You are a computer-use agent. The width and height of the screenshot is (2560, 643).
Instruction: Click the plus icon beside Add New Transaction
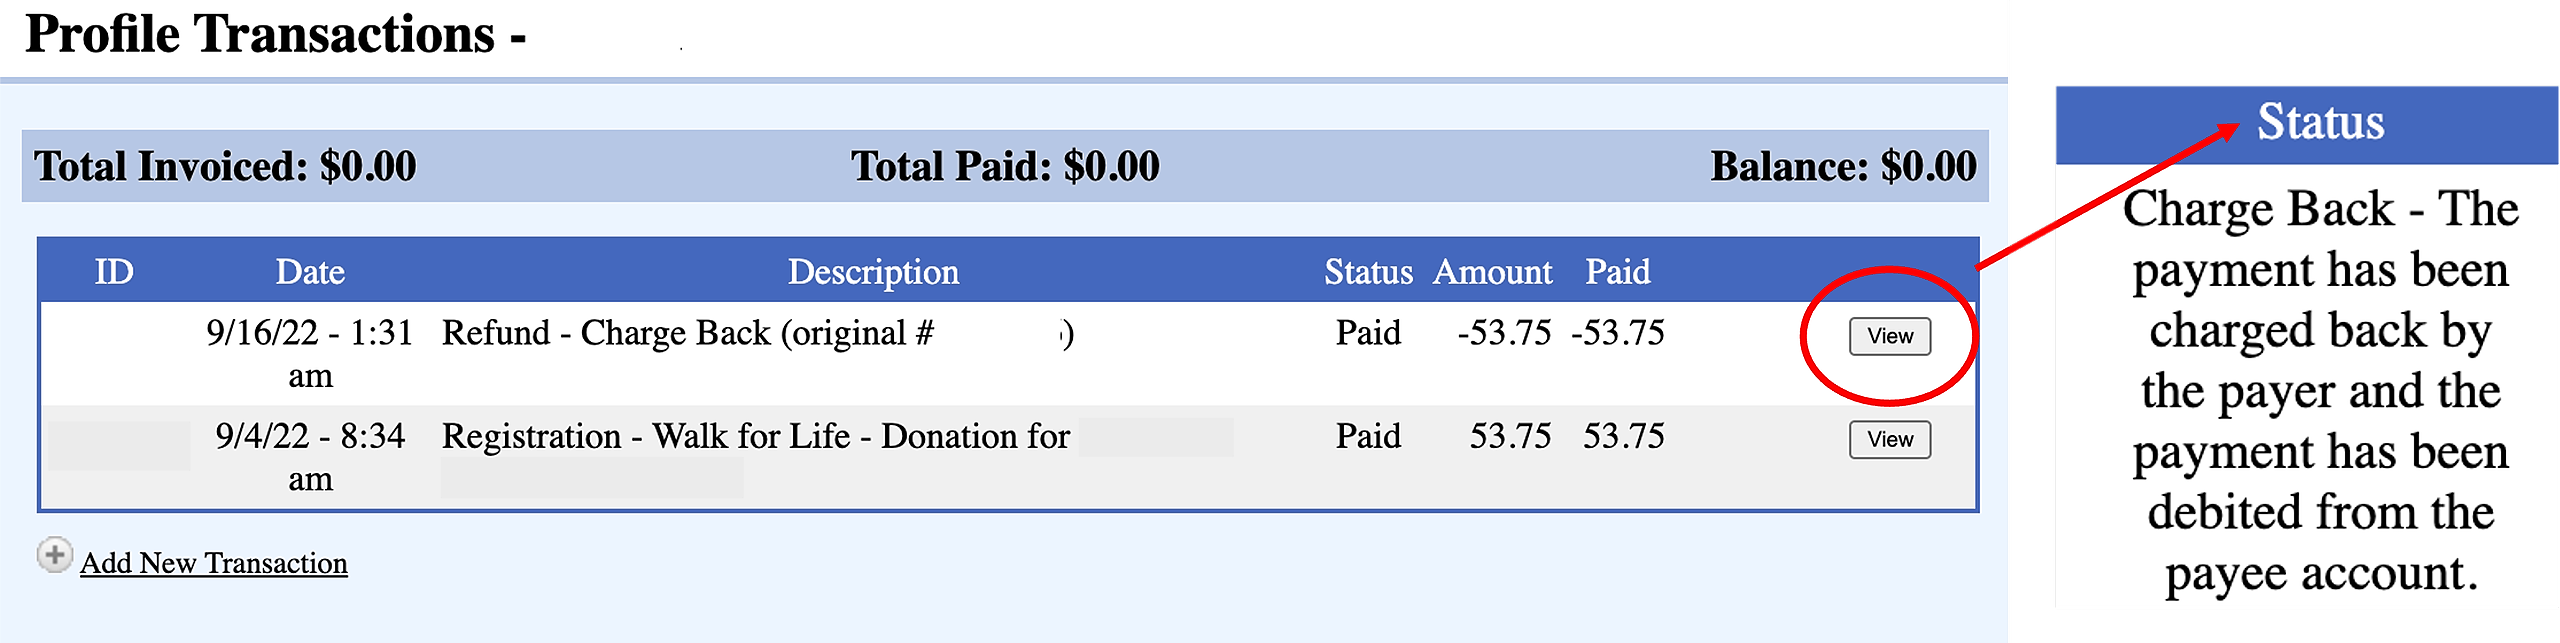54,555
